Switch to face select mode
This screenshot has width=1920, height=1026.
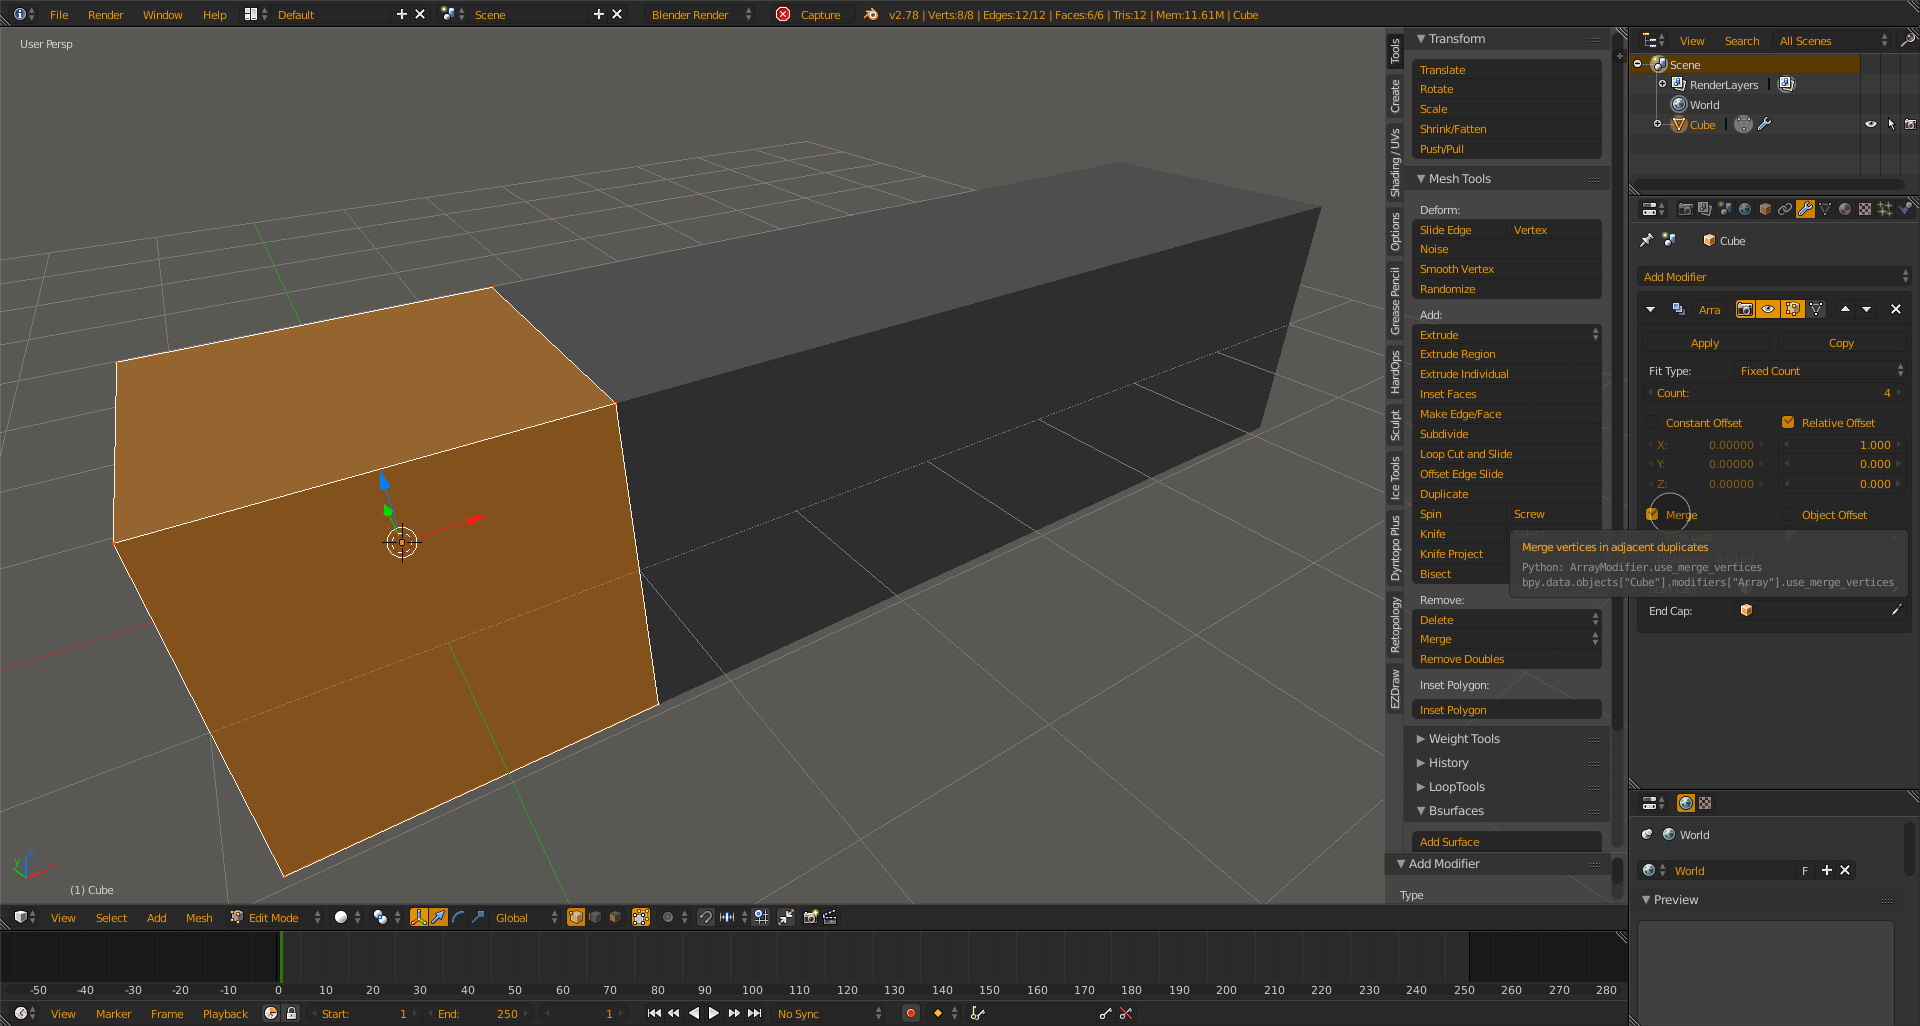(615, 917)
